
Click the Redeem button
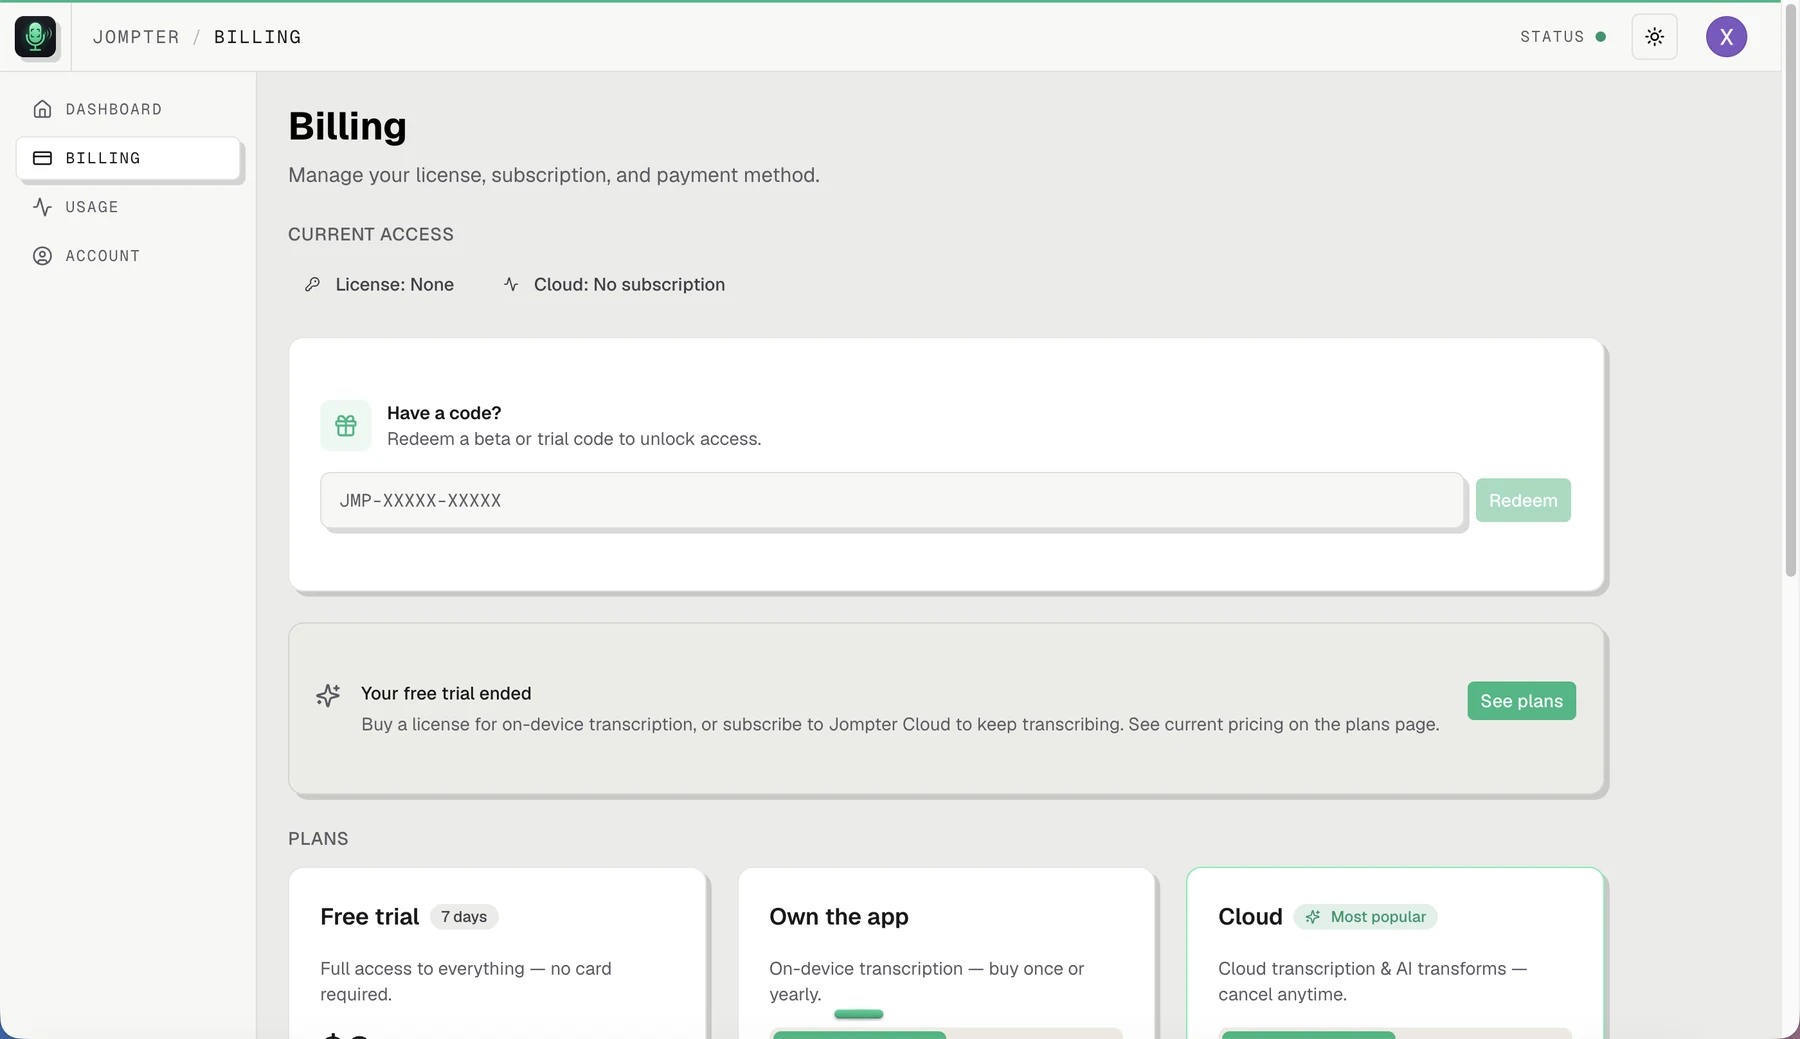(1523, 500)
